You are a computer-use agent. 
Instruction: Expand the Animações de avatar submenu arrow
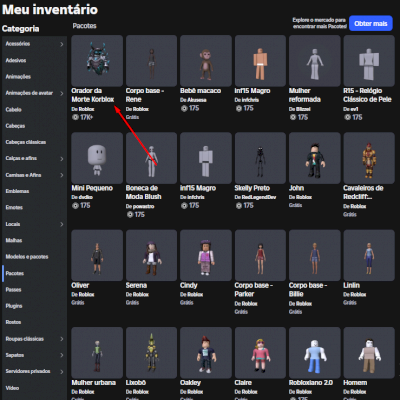(62, 93)
